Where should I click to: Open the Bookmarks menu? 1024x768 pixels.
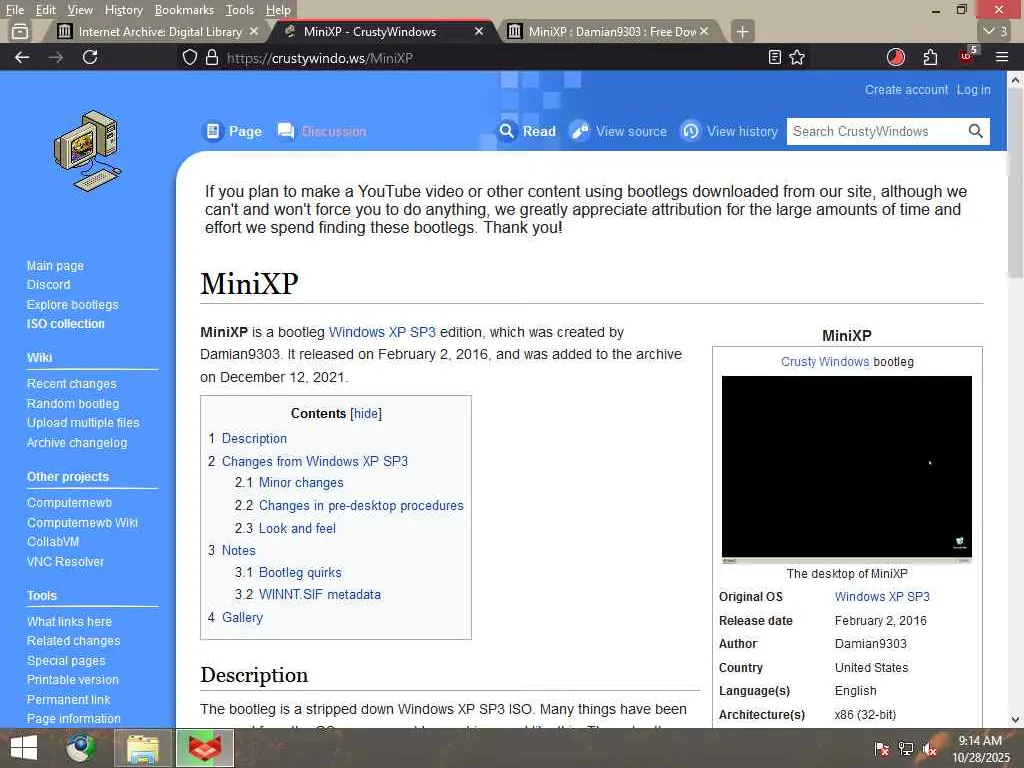click(184, 10)
